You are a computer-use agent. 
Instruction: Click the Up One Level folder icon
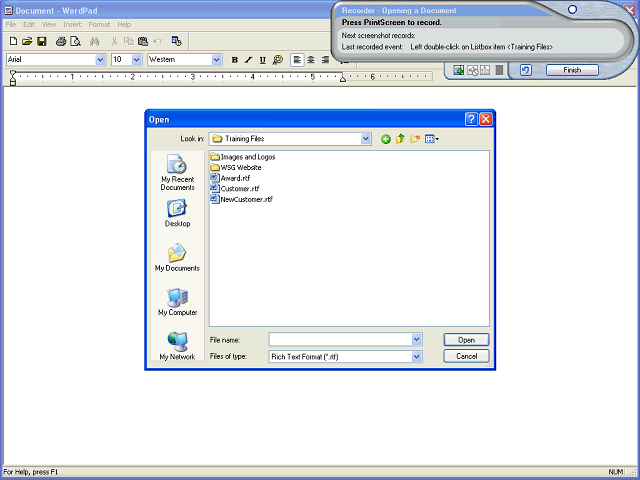click(400, 139)
